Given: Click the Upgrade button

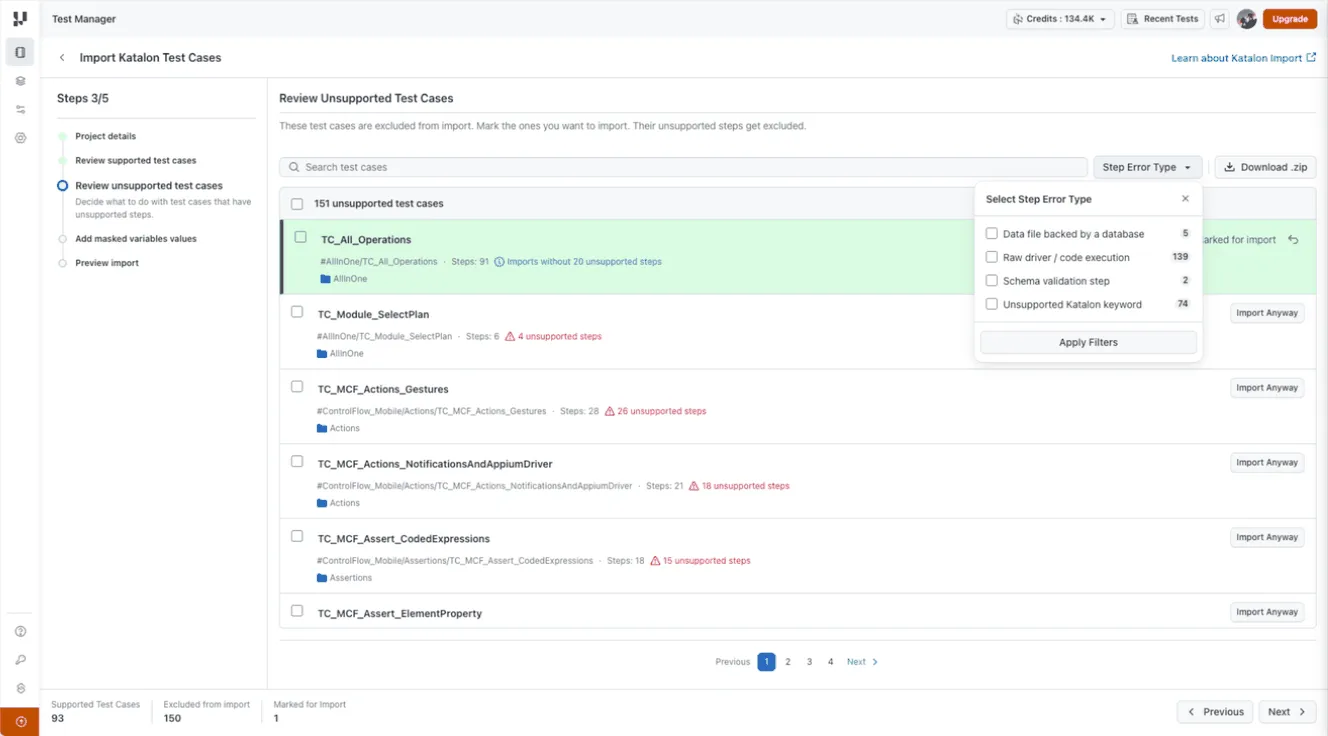Looking at the screenshot, I should (x=1290, y=19).
